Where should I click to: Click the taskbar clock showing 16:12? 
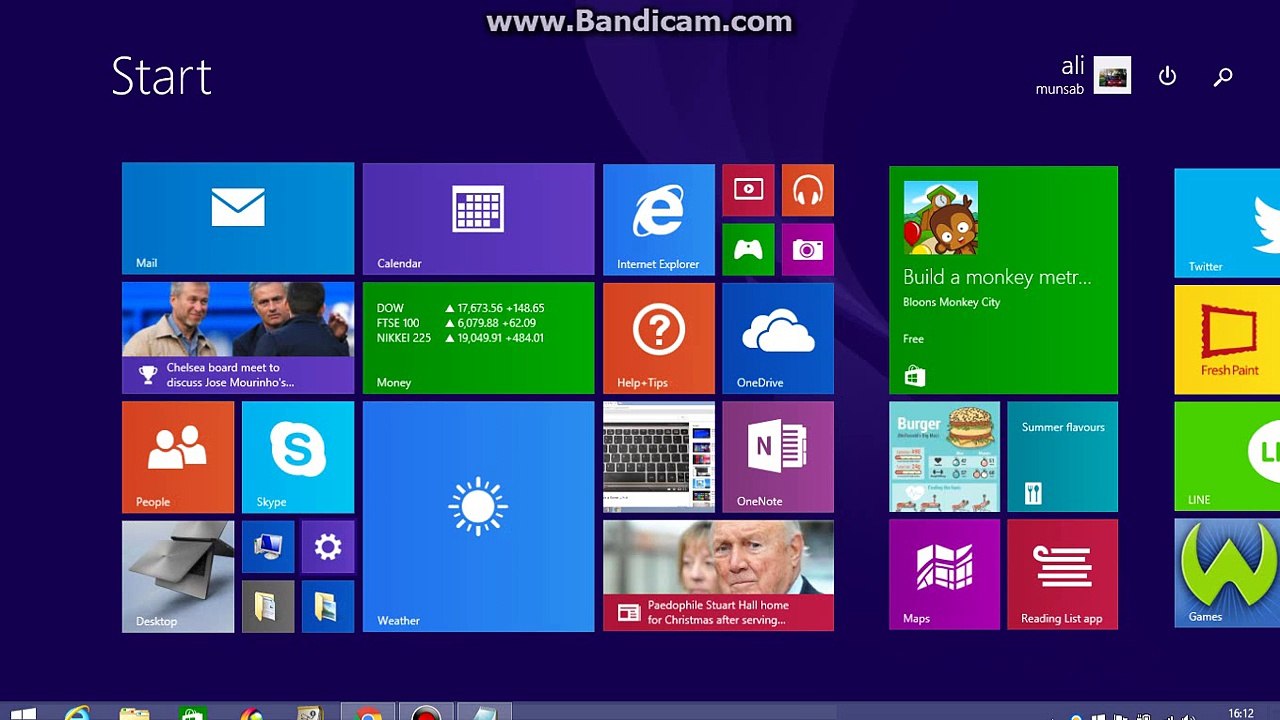pyautogui.click(x=1241, y=713)
